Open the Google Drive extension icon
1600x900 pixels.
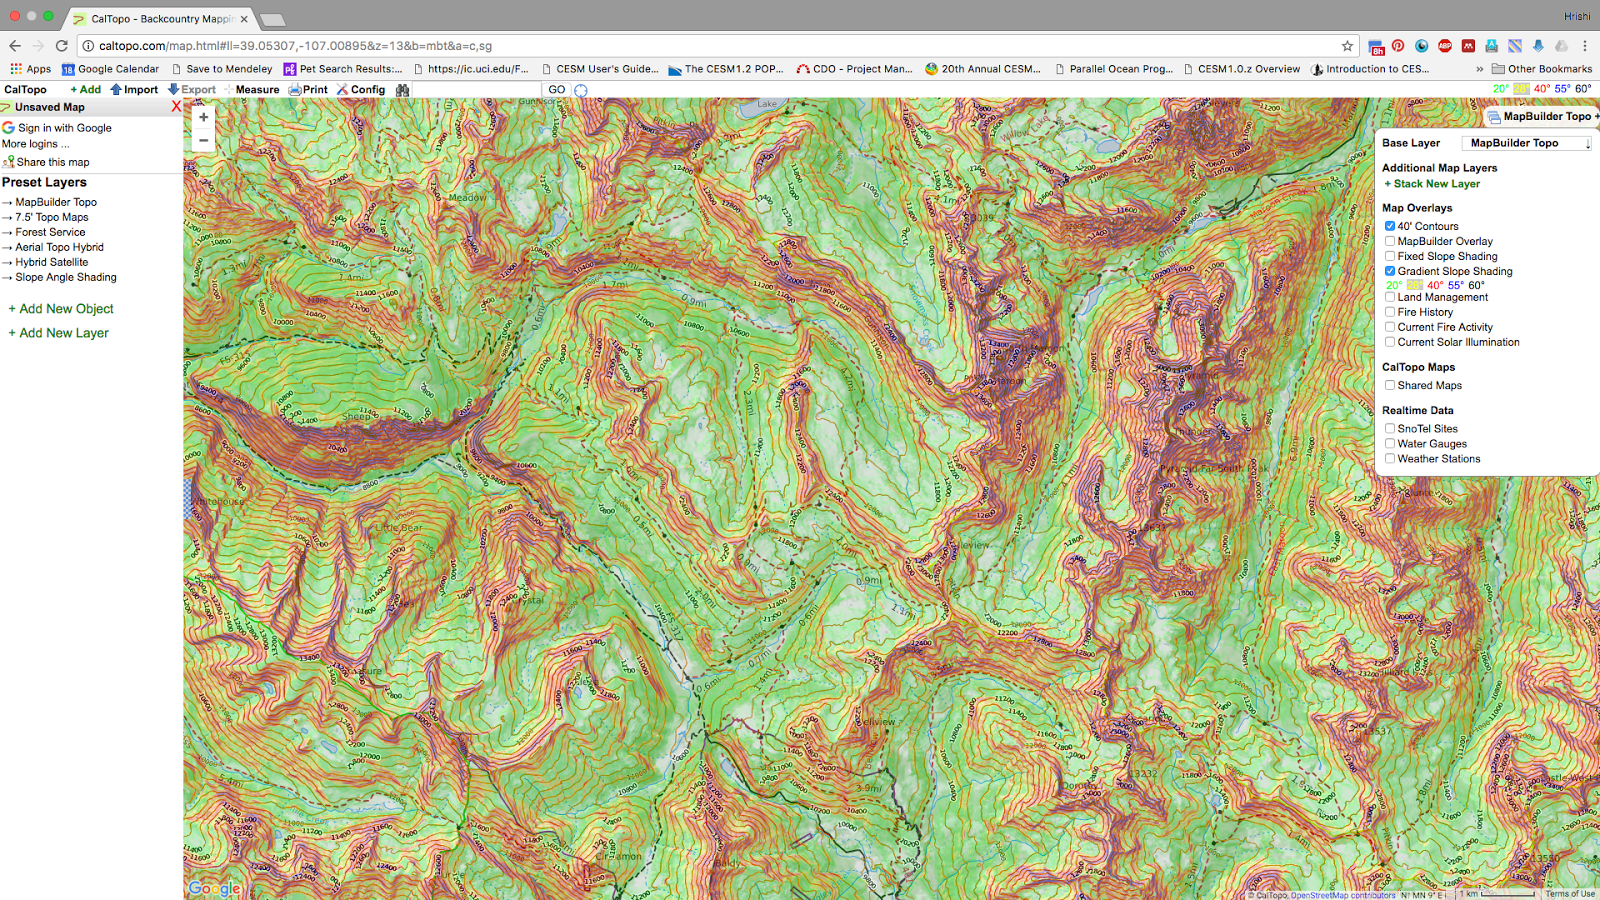pyautogui.click(x=1561, y=46)
